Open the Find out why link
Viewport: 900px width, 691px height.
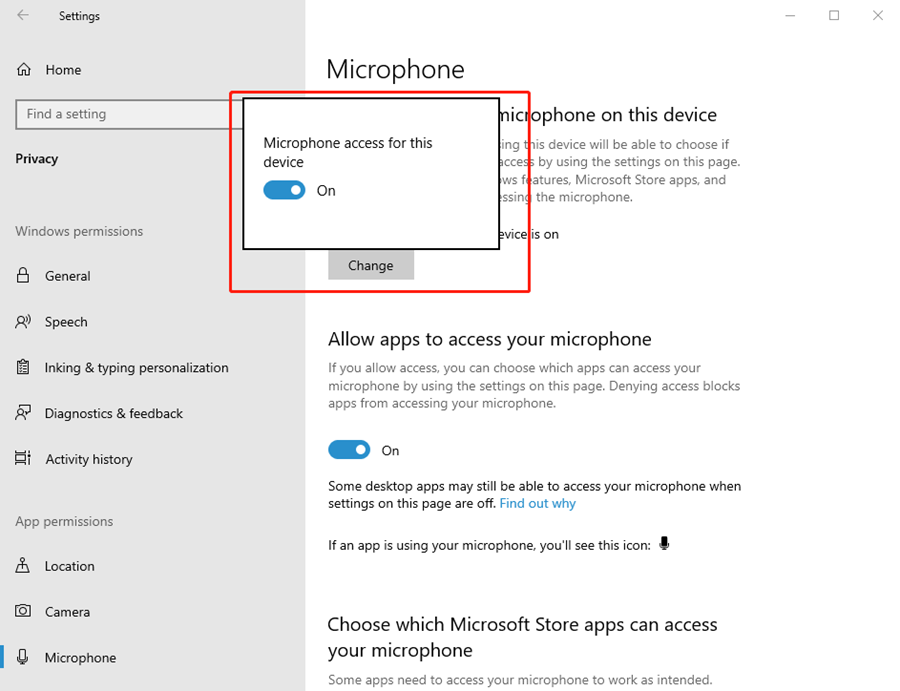click(x=537, y=503)
